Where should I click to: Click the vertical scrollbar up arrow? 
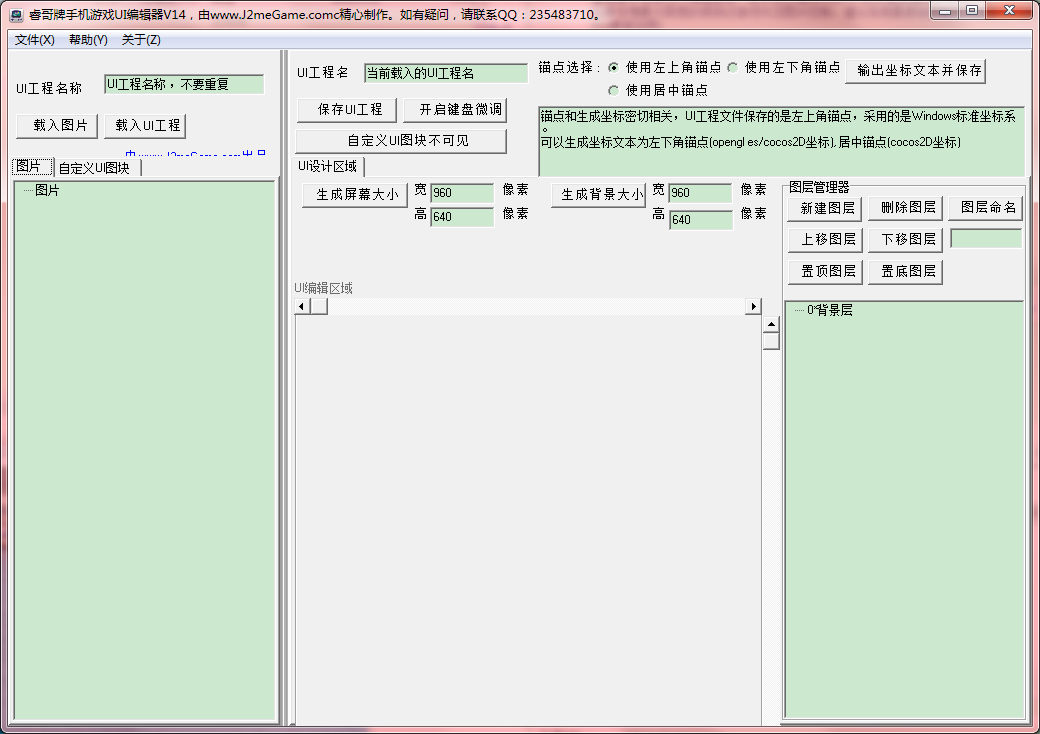point(771,324)
